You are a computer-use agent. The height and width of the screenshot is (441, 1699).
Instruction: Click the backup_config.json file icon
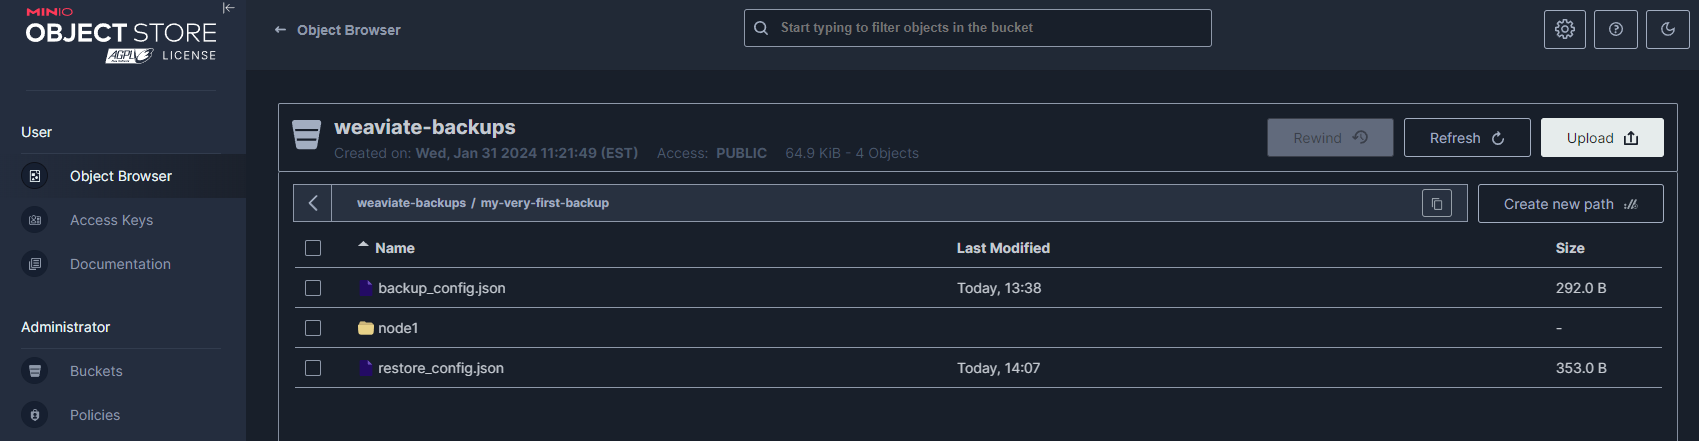(366, 288)
